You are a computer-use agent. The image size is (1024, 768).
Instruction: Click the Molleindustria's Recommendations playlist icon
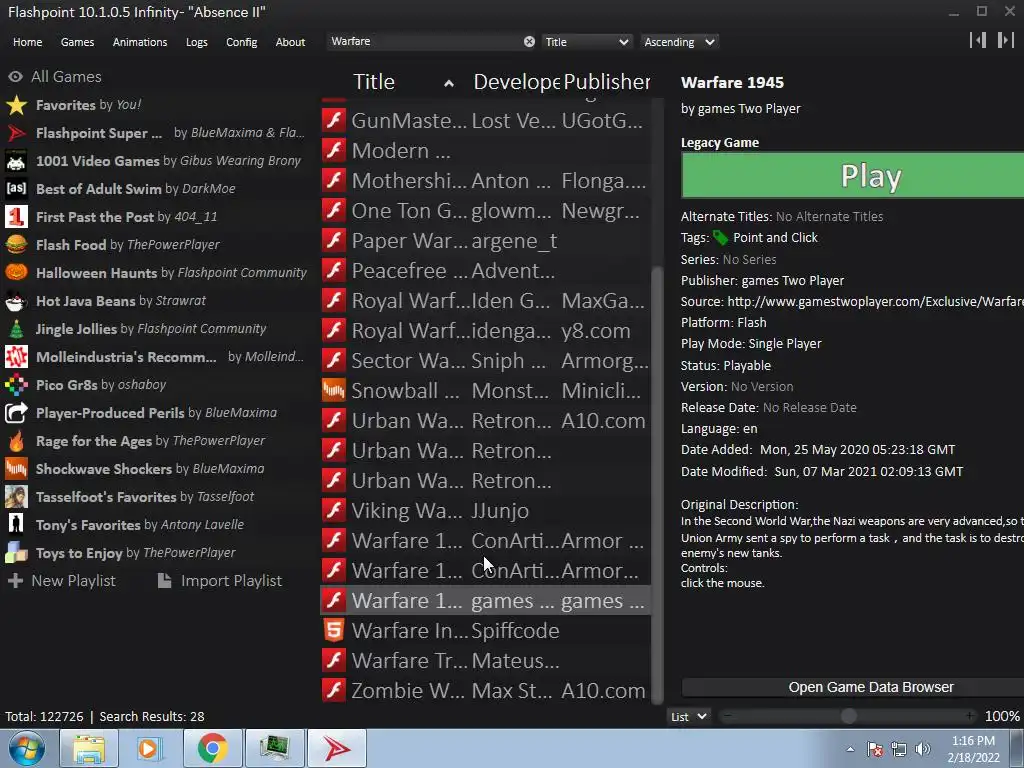(x=16, y=357)
